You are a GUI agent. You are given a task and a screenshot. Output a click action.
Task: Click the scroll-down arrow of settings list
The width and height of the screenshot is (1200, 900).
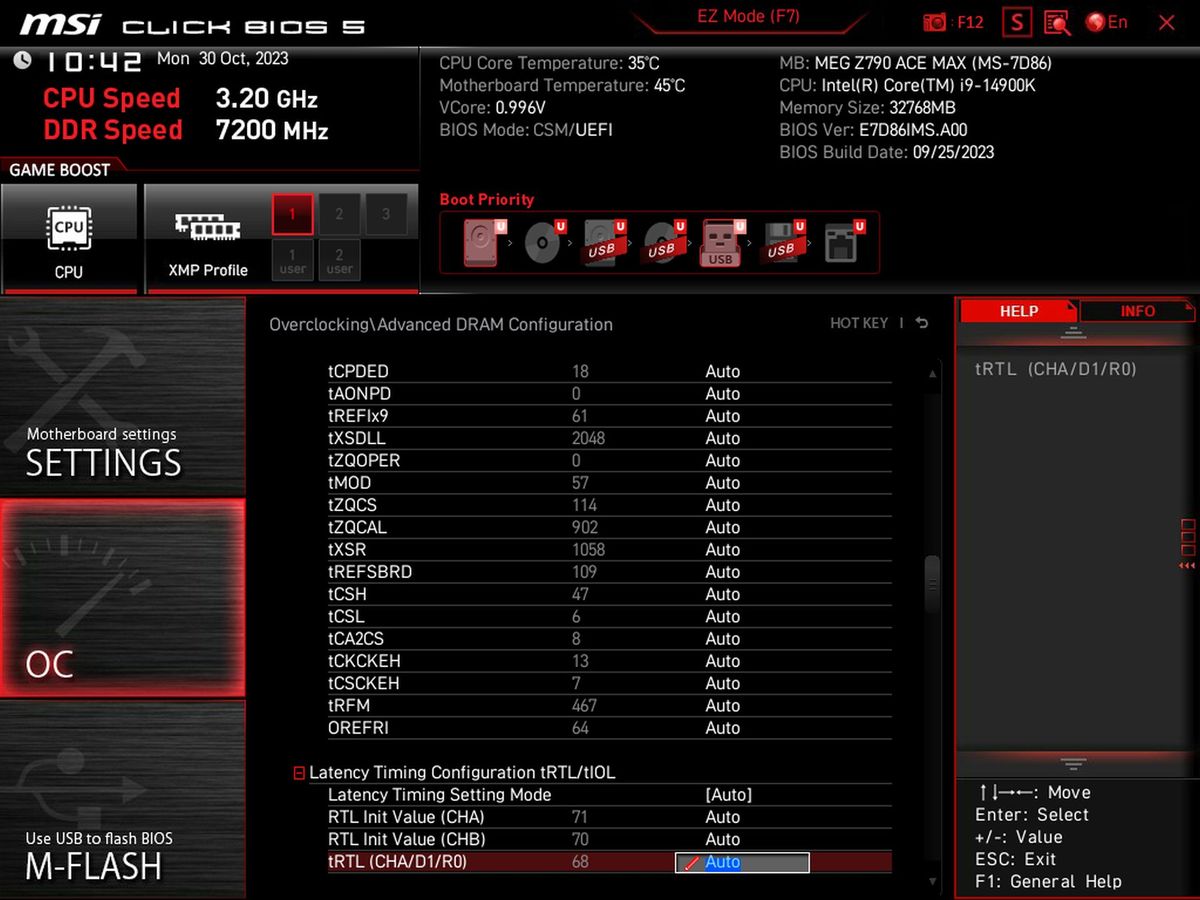[x=933, y=882]
